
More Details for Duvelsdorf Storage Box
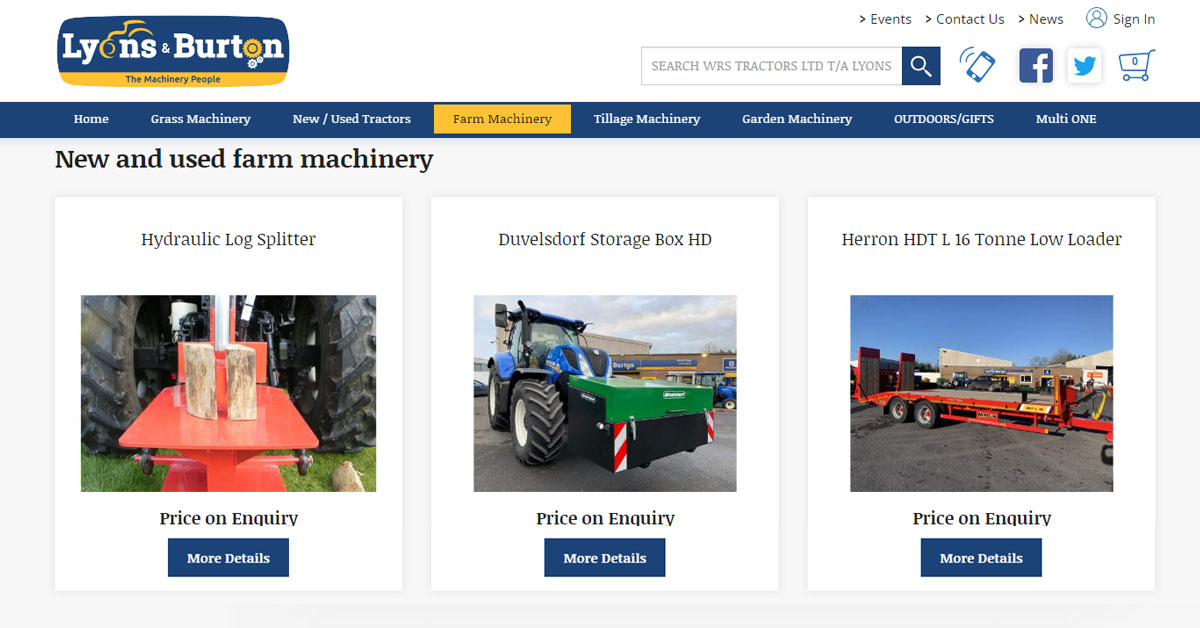[x=605, y=558]
